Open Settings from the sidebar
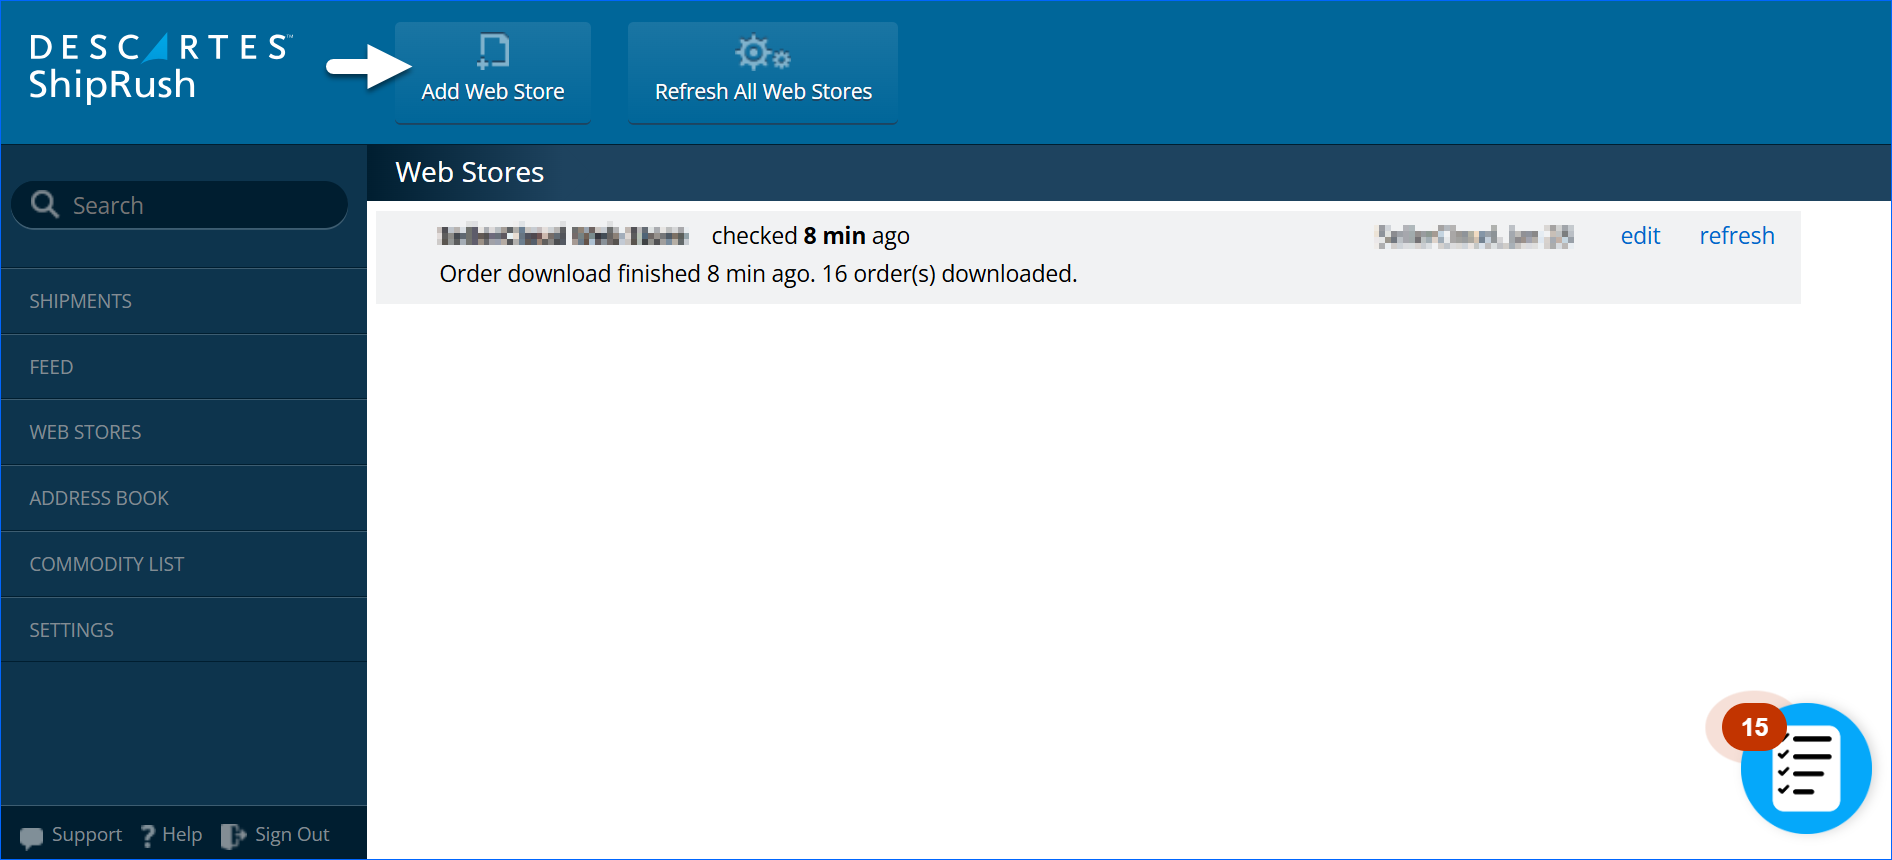Screen dimensions: 1892x860 point(72,630)
